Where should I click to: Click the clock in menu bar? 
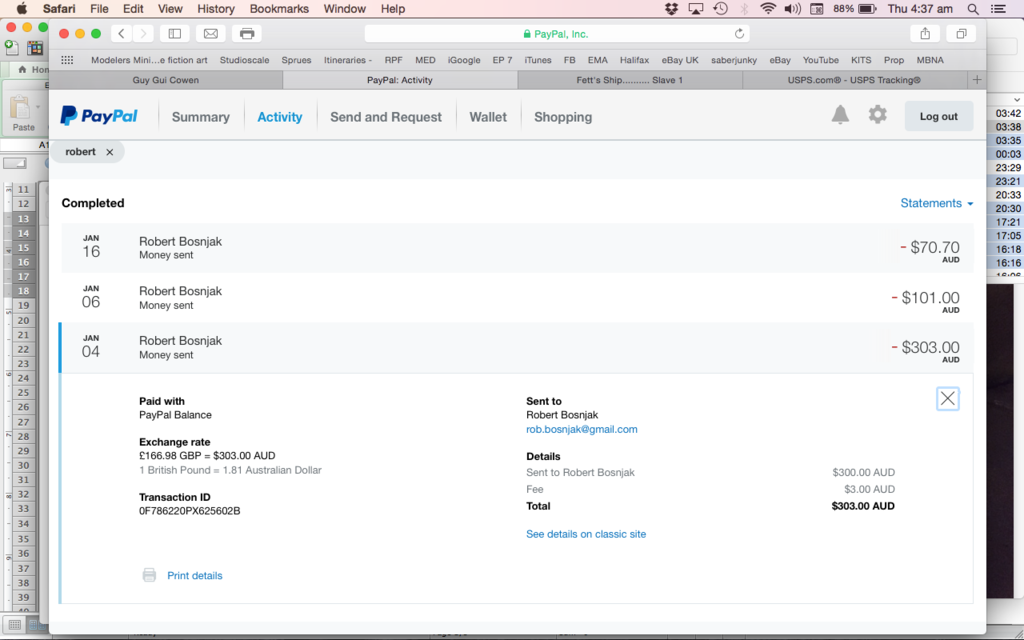(x=920, y=9)
